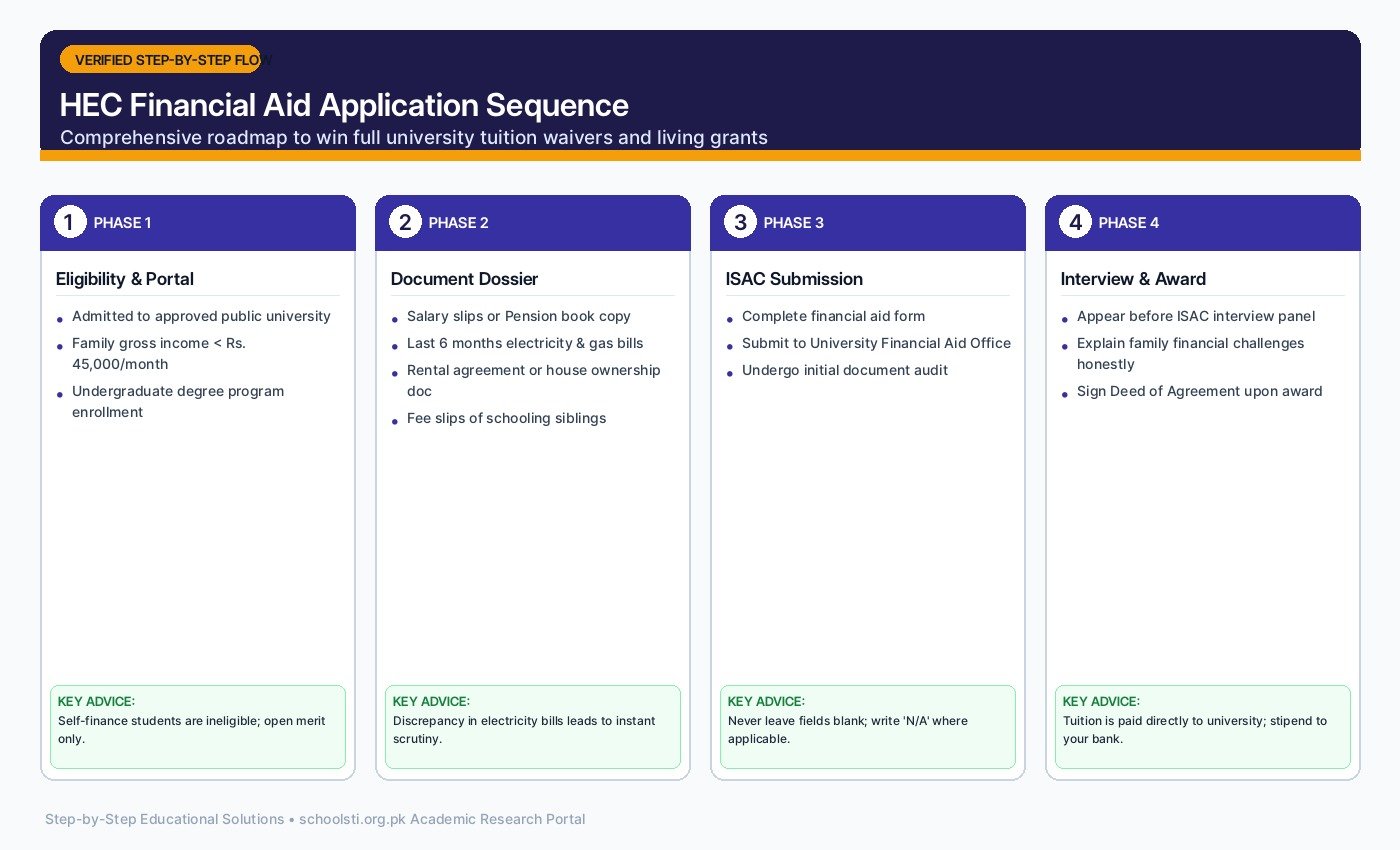The image size is (1400, 850).
Task: Click the 'PHASE 1' header label
Action: click(123, 223)
